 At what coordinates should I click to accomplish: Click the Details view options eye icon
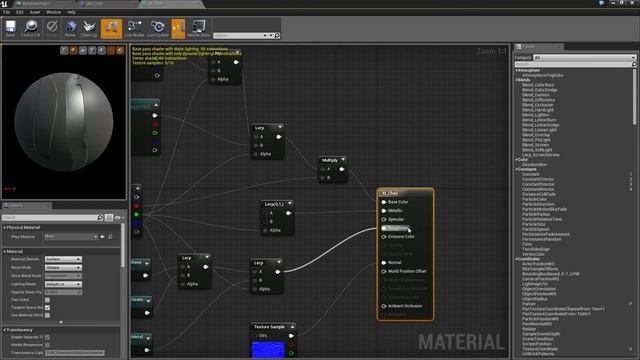click(x=118, y=218)
